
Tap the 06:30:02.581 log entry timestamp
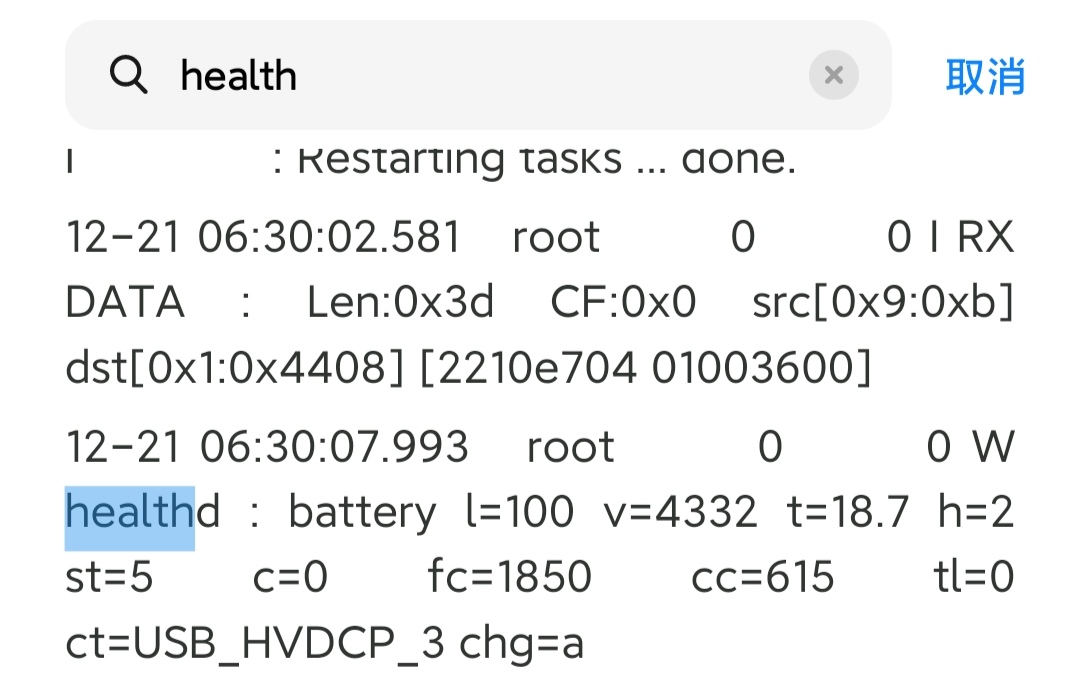click(329, 237)
